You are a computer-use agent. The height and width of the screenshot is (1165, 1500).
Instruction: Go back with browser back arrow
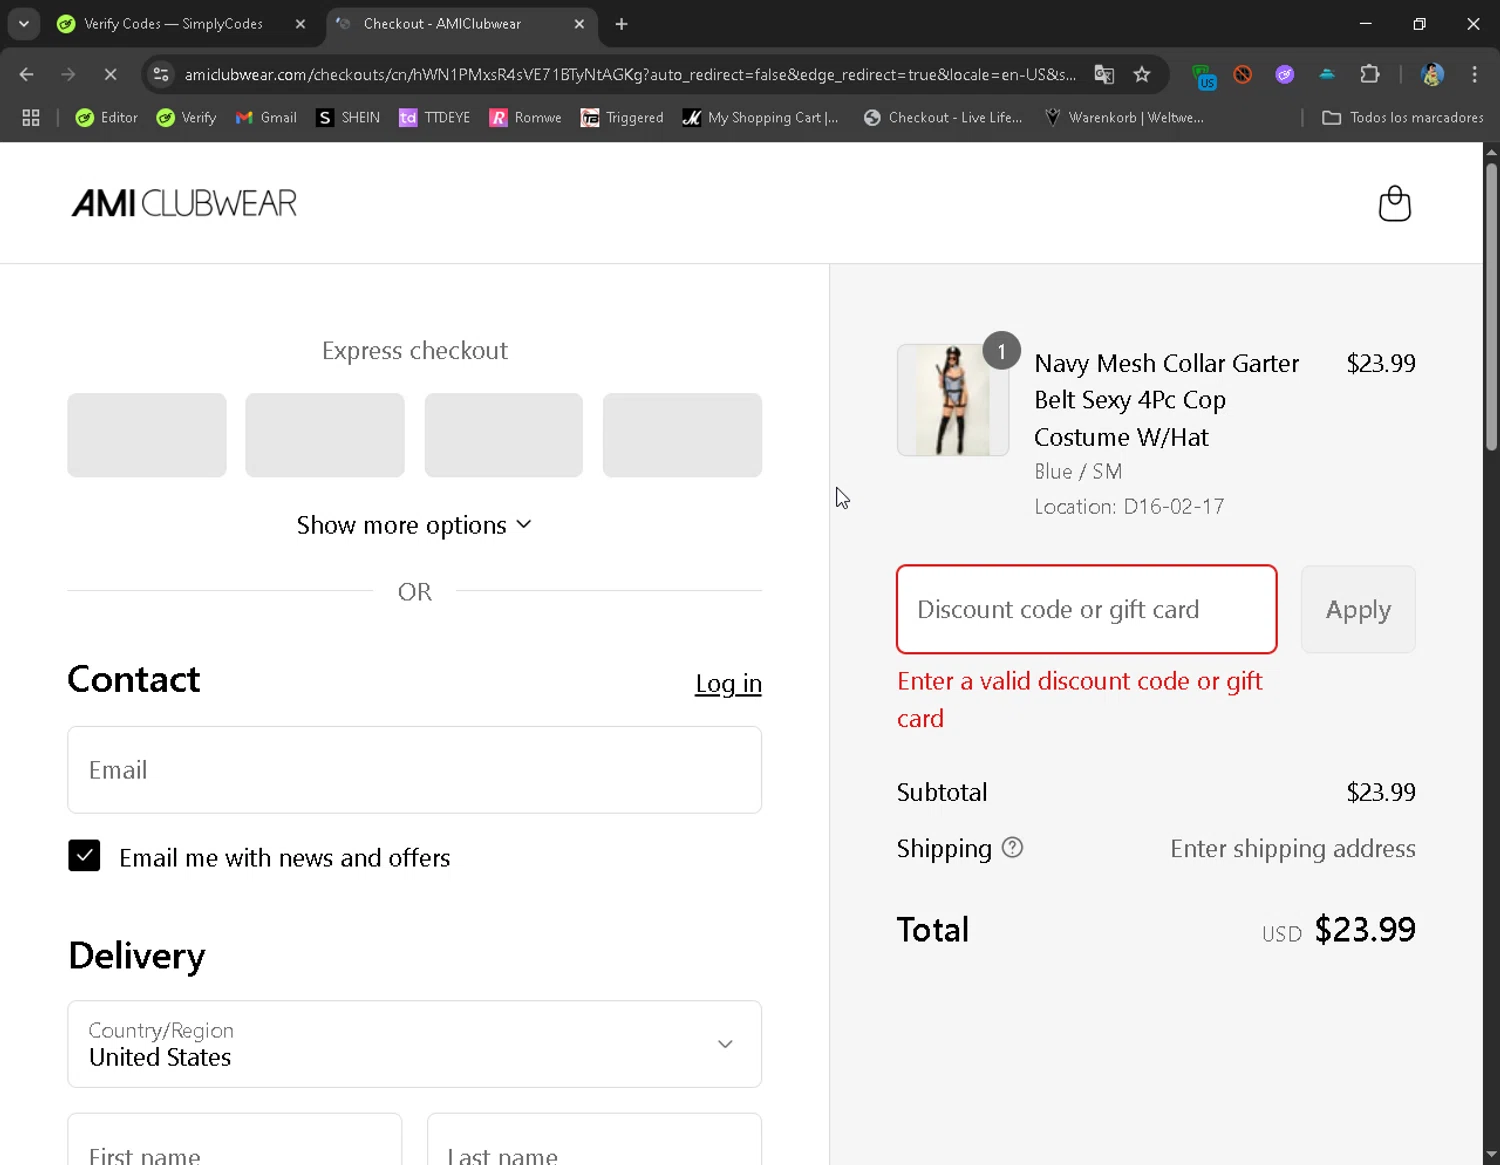tap(27, 74)
